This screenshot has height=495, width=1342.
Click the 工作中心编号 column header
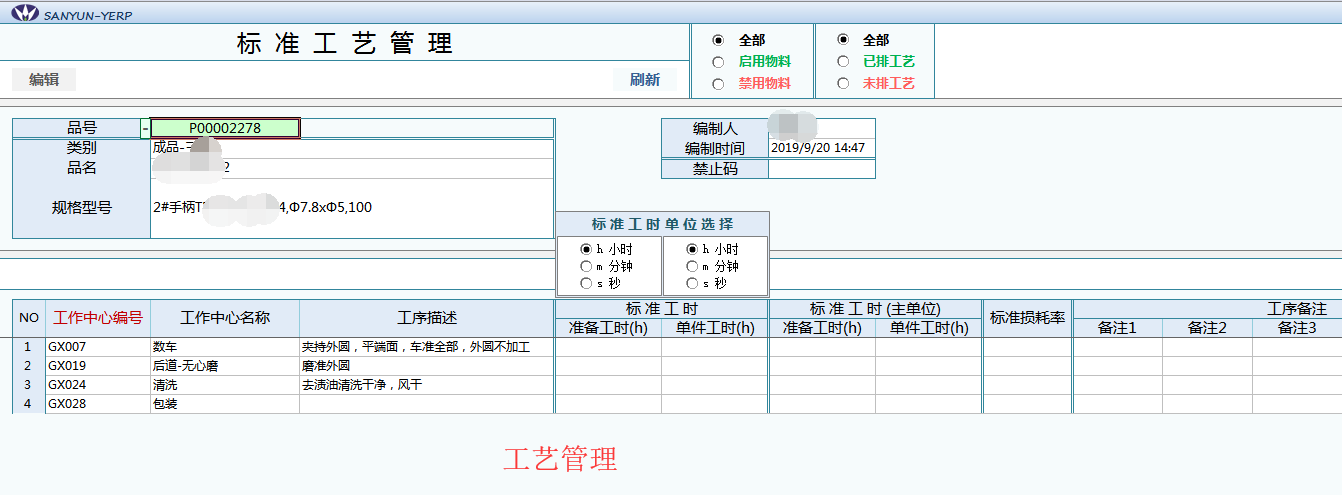click(x=98, y=318)
